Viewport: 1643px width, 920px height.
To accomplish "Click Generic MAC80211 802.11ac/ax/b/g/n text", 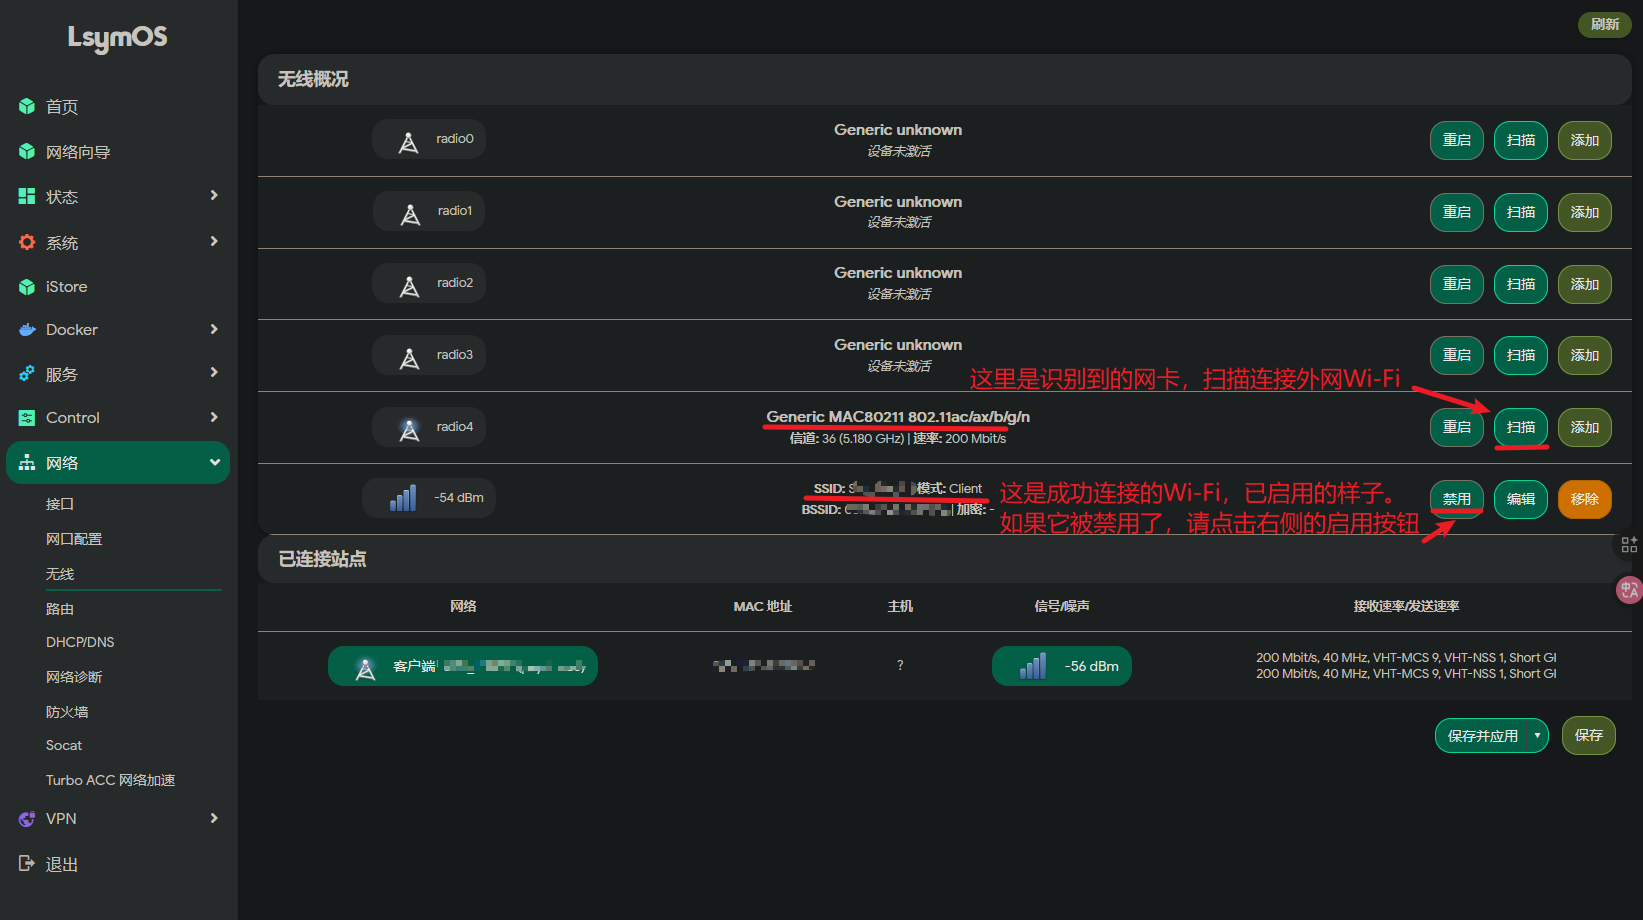I will click(898, 417).
